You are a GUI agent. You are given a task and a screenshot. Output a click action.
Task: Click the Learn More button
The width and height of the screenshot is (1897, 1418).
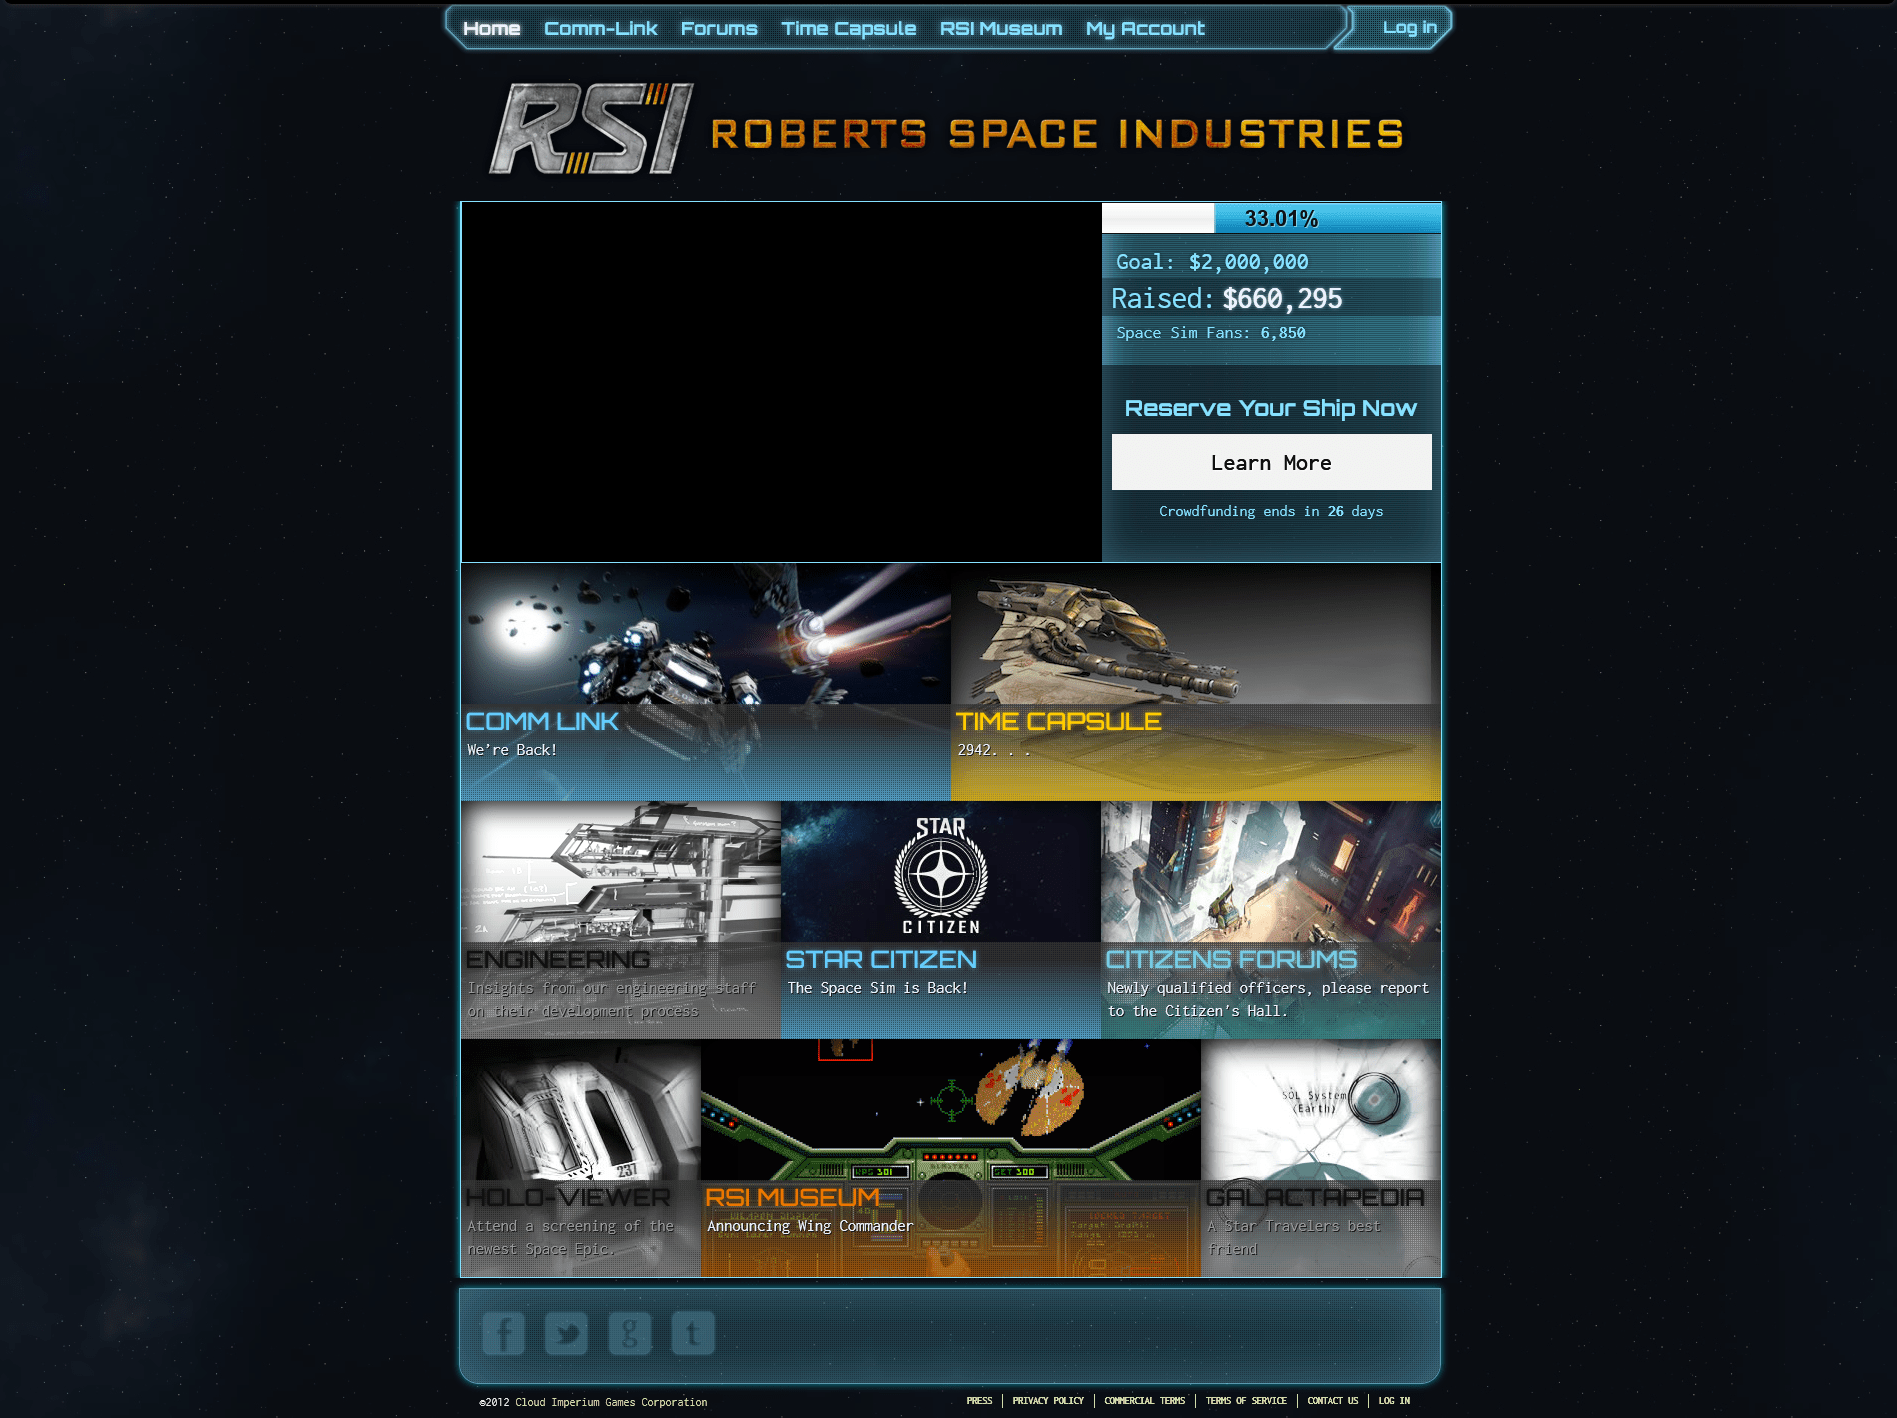coord(1271,462)
